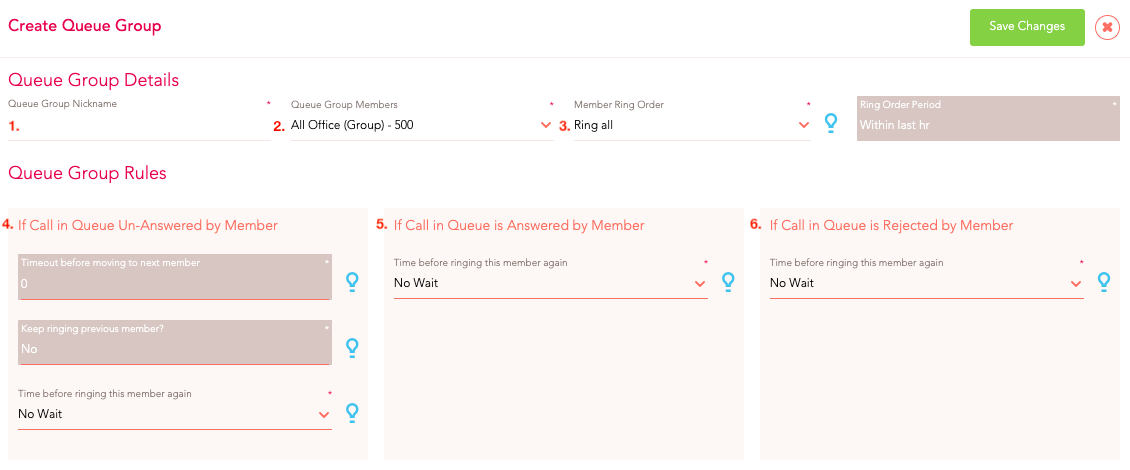Open the Queue Group Members dropdown
This screenshot has width=1130, height=470.
click(x=422, y=125)
